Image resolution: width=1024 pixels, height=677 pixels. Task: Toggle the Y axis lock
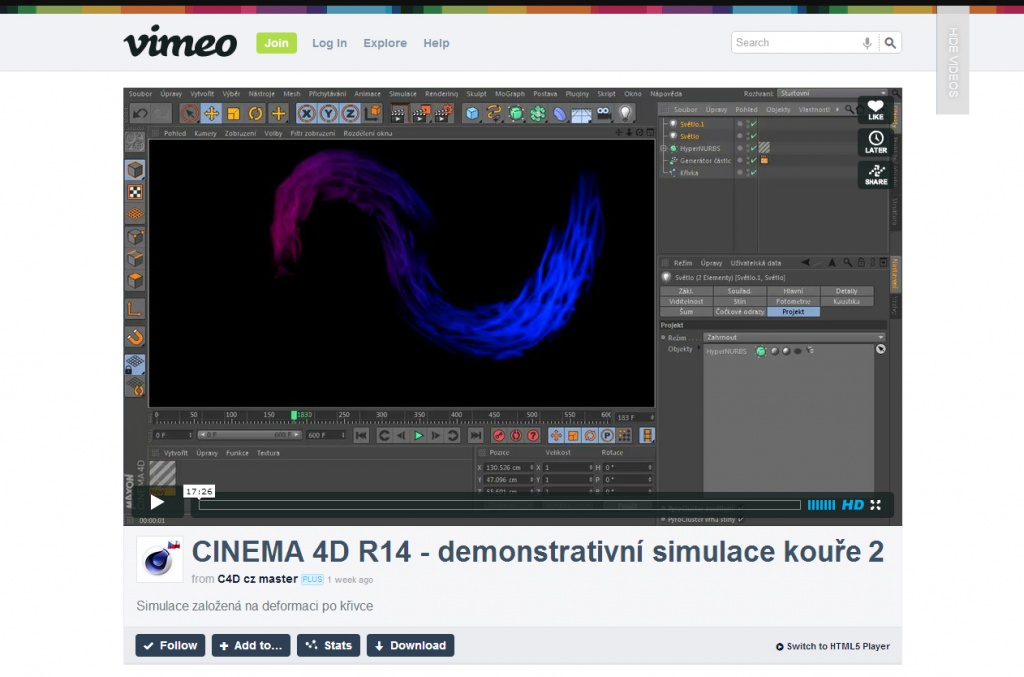pyautogui.click(x=328, y=114)
